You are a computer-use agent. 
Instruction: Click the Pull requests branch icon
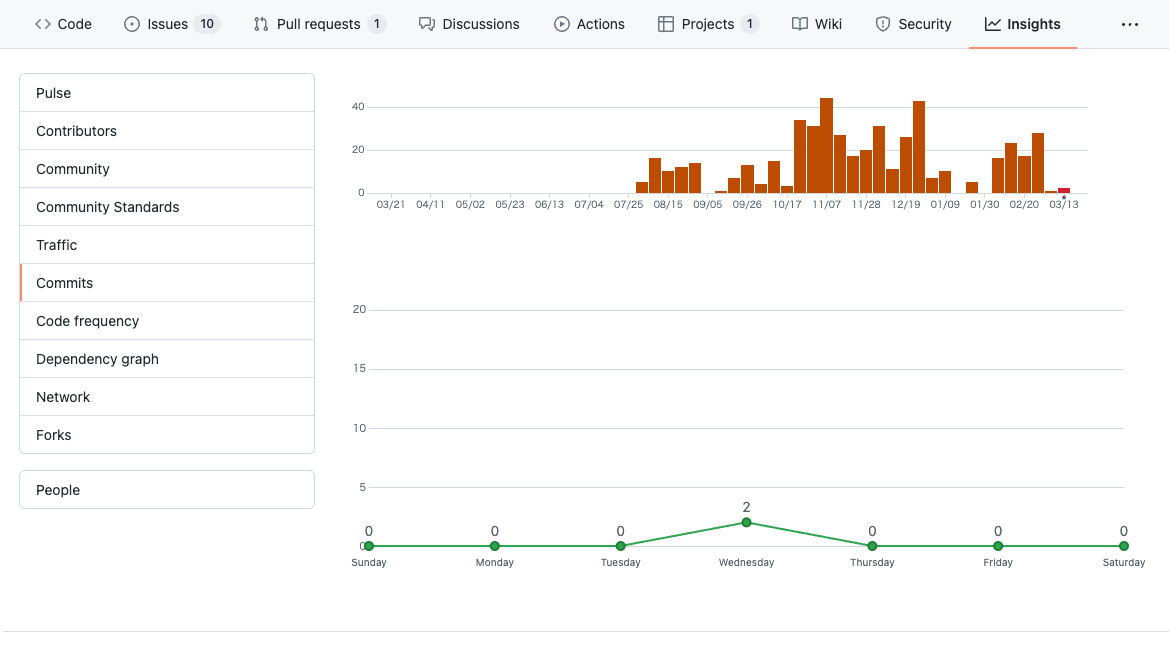click(x=261, y=24)
